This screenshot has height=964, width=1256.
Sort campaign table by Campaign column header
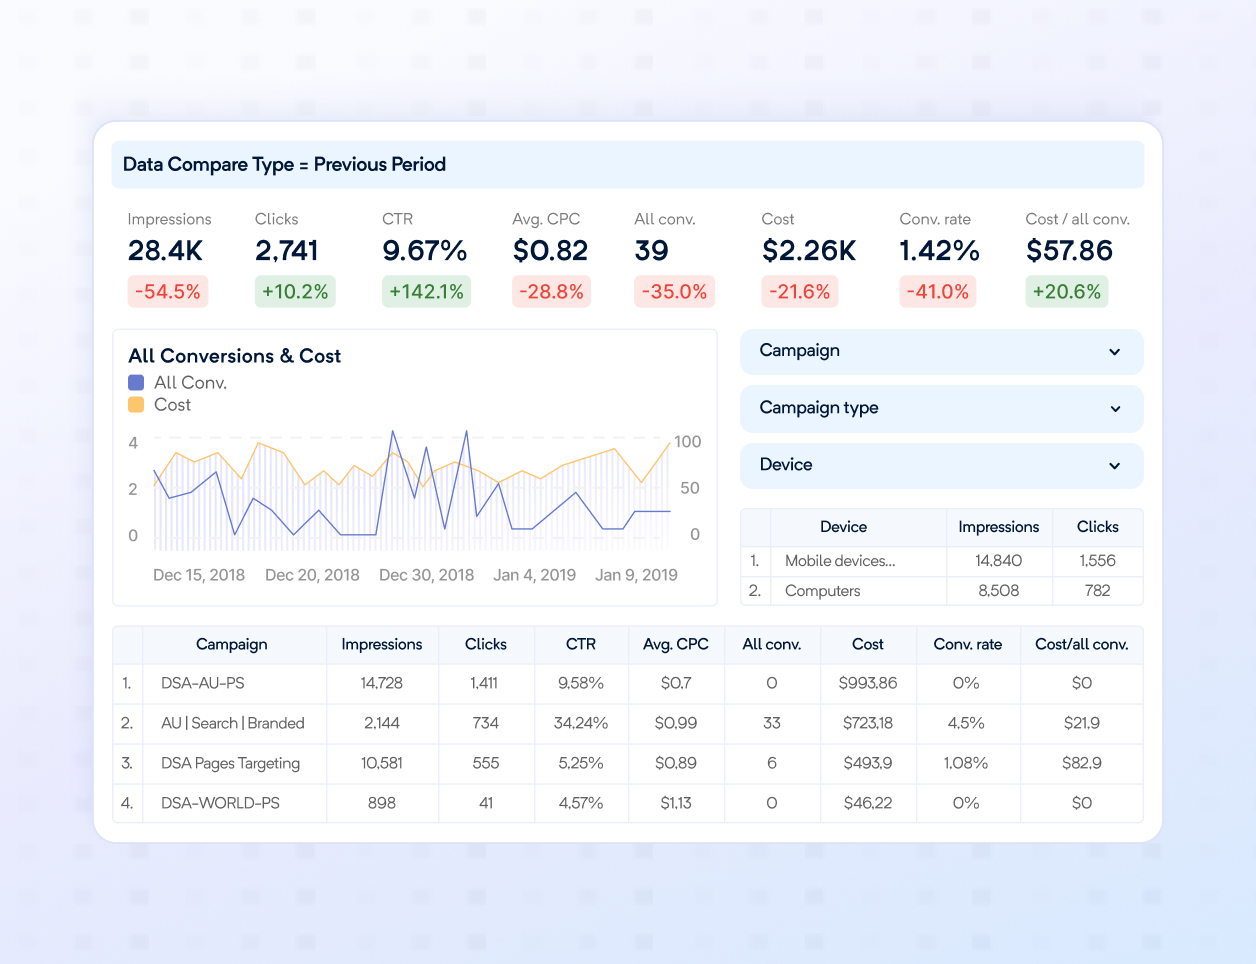(231, 645)
